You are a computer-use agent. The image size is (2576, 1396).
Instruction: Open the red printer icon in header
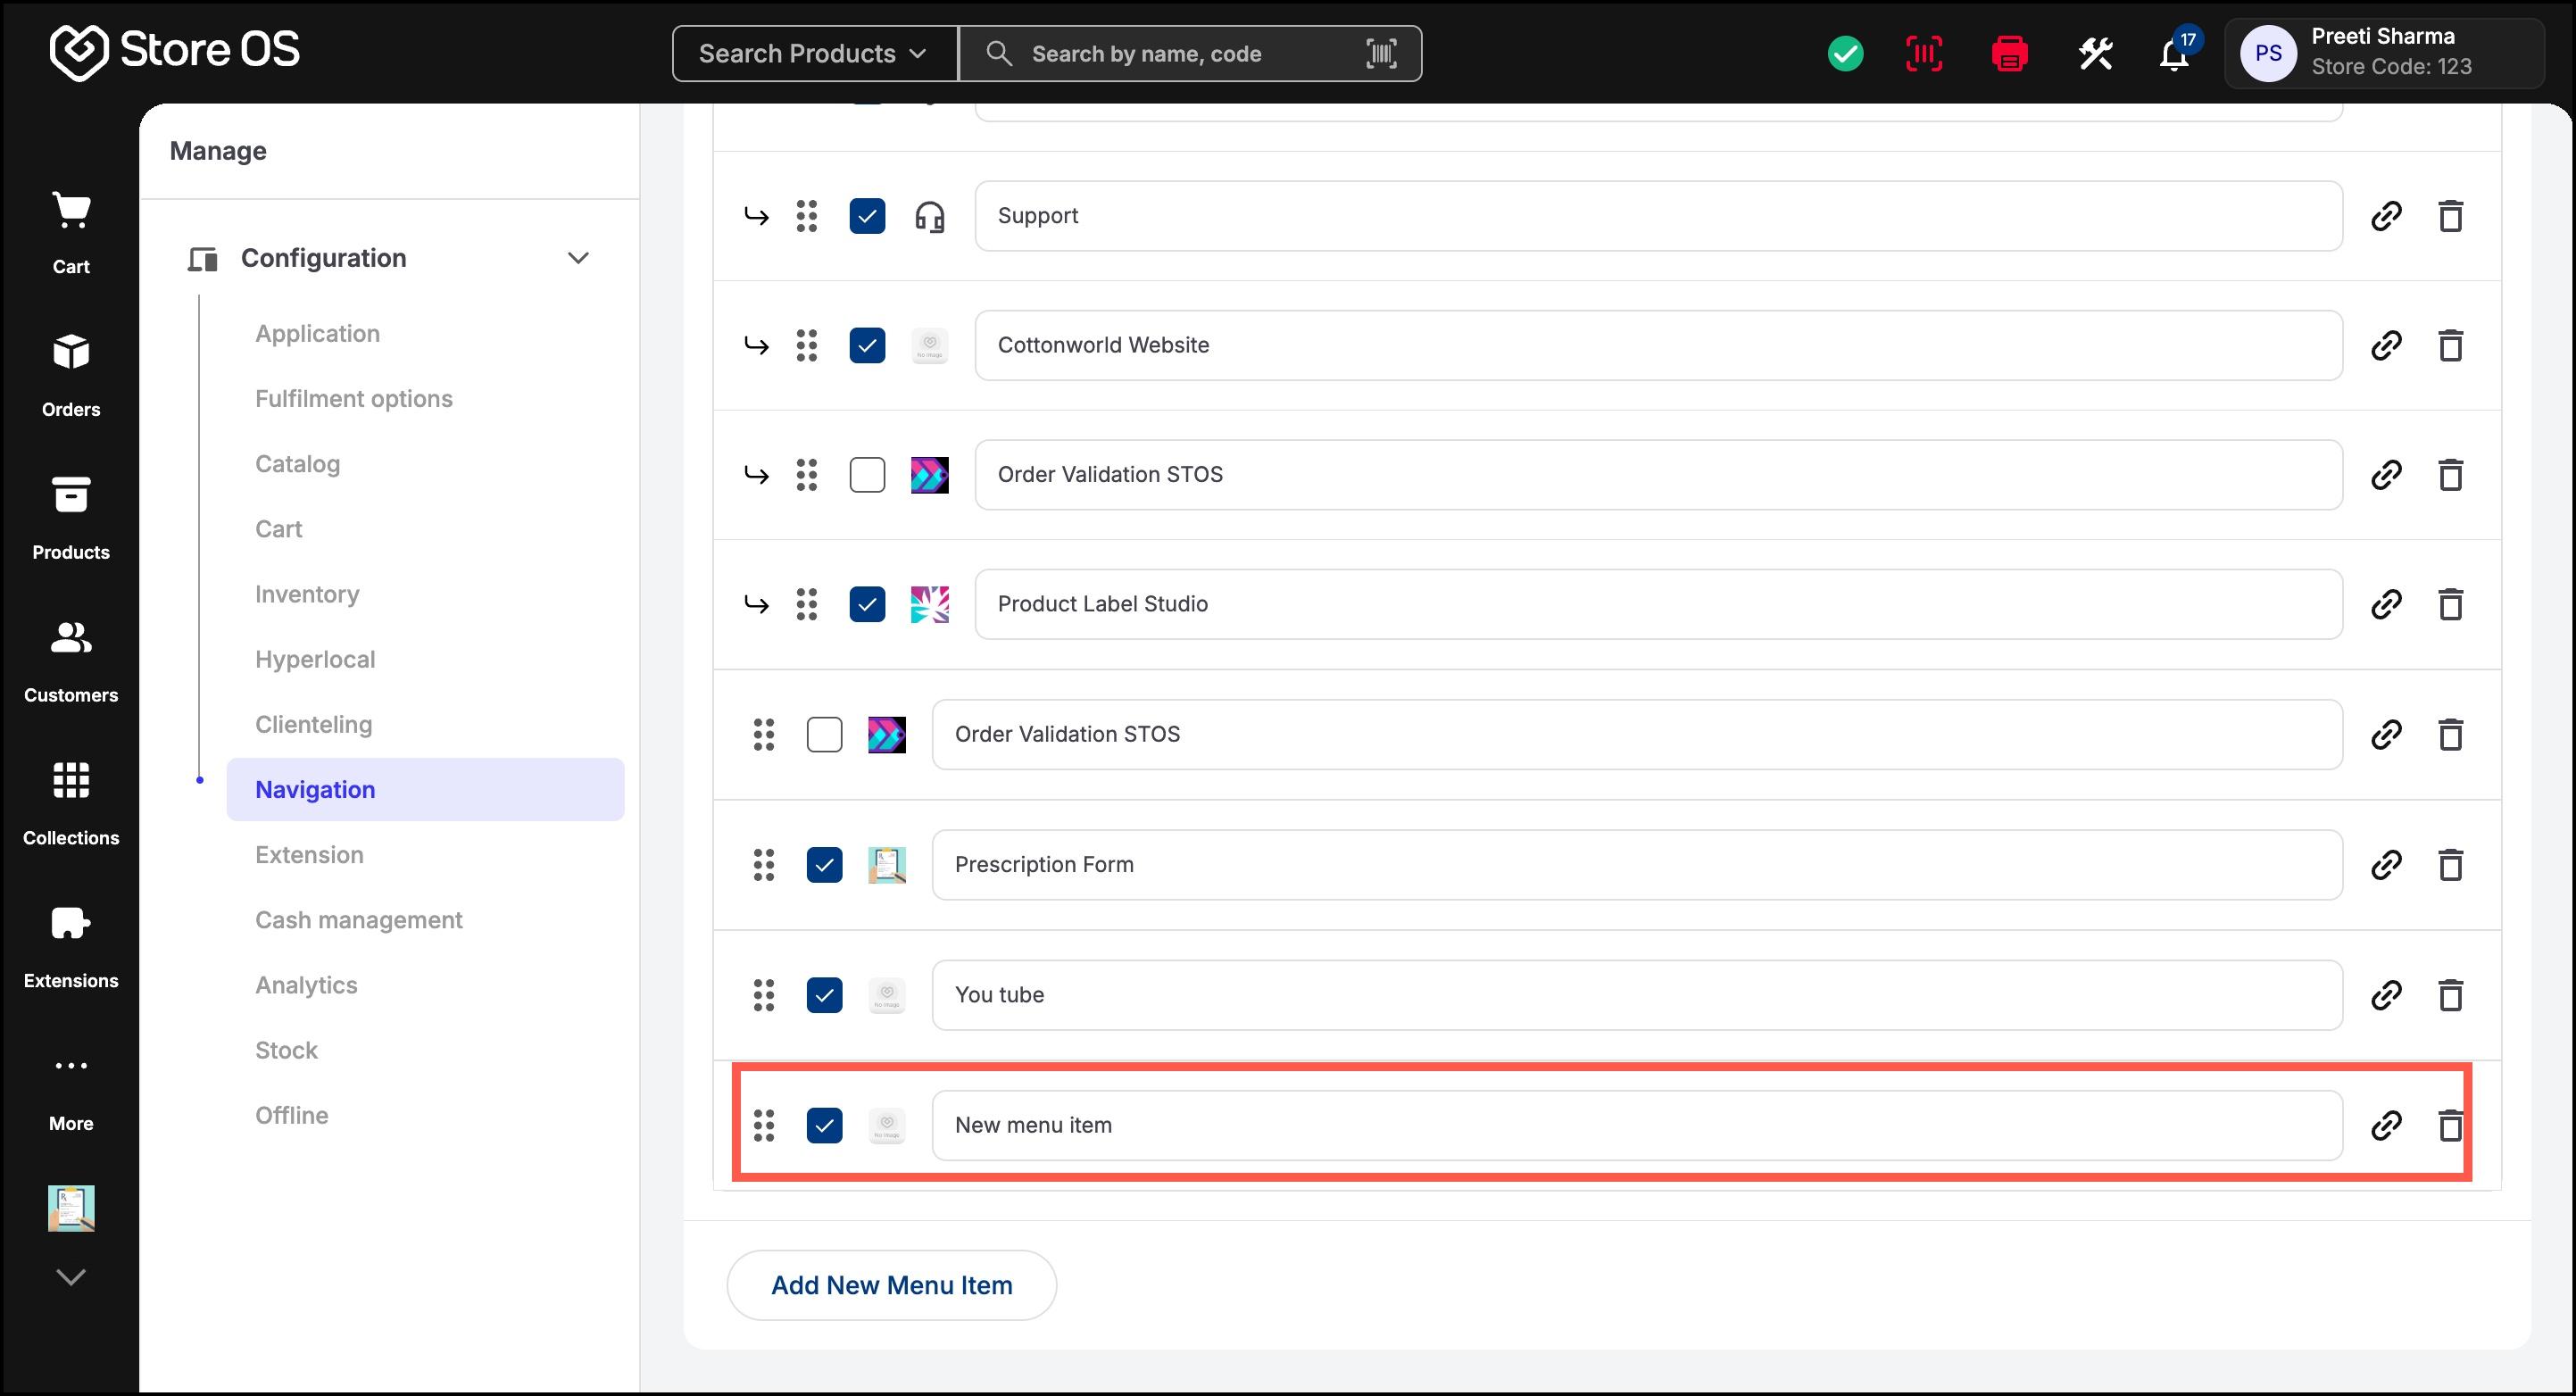tap(2009, 54)
